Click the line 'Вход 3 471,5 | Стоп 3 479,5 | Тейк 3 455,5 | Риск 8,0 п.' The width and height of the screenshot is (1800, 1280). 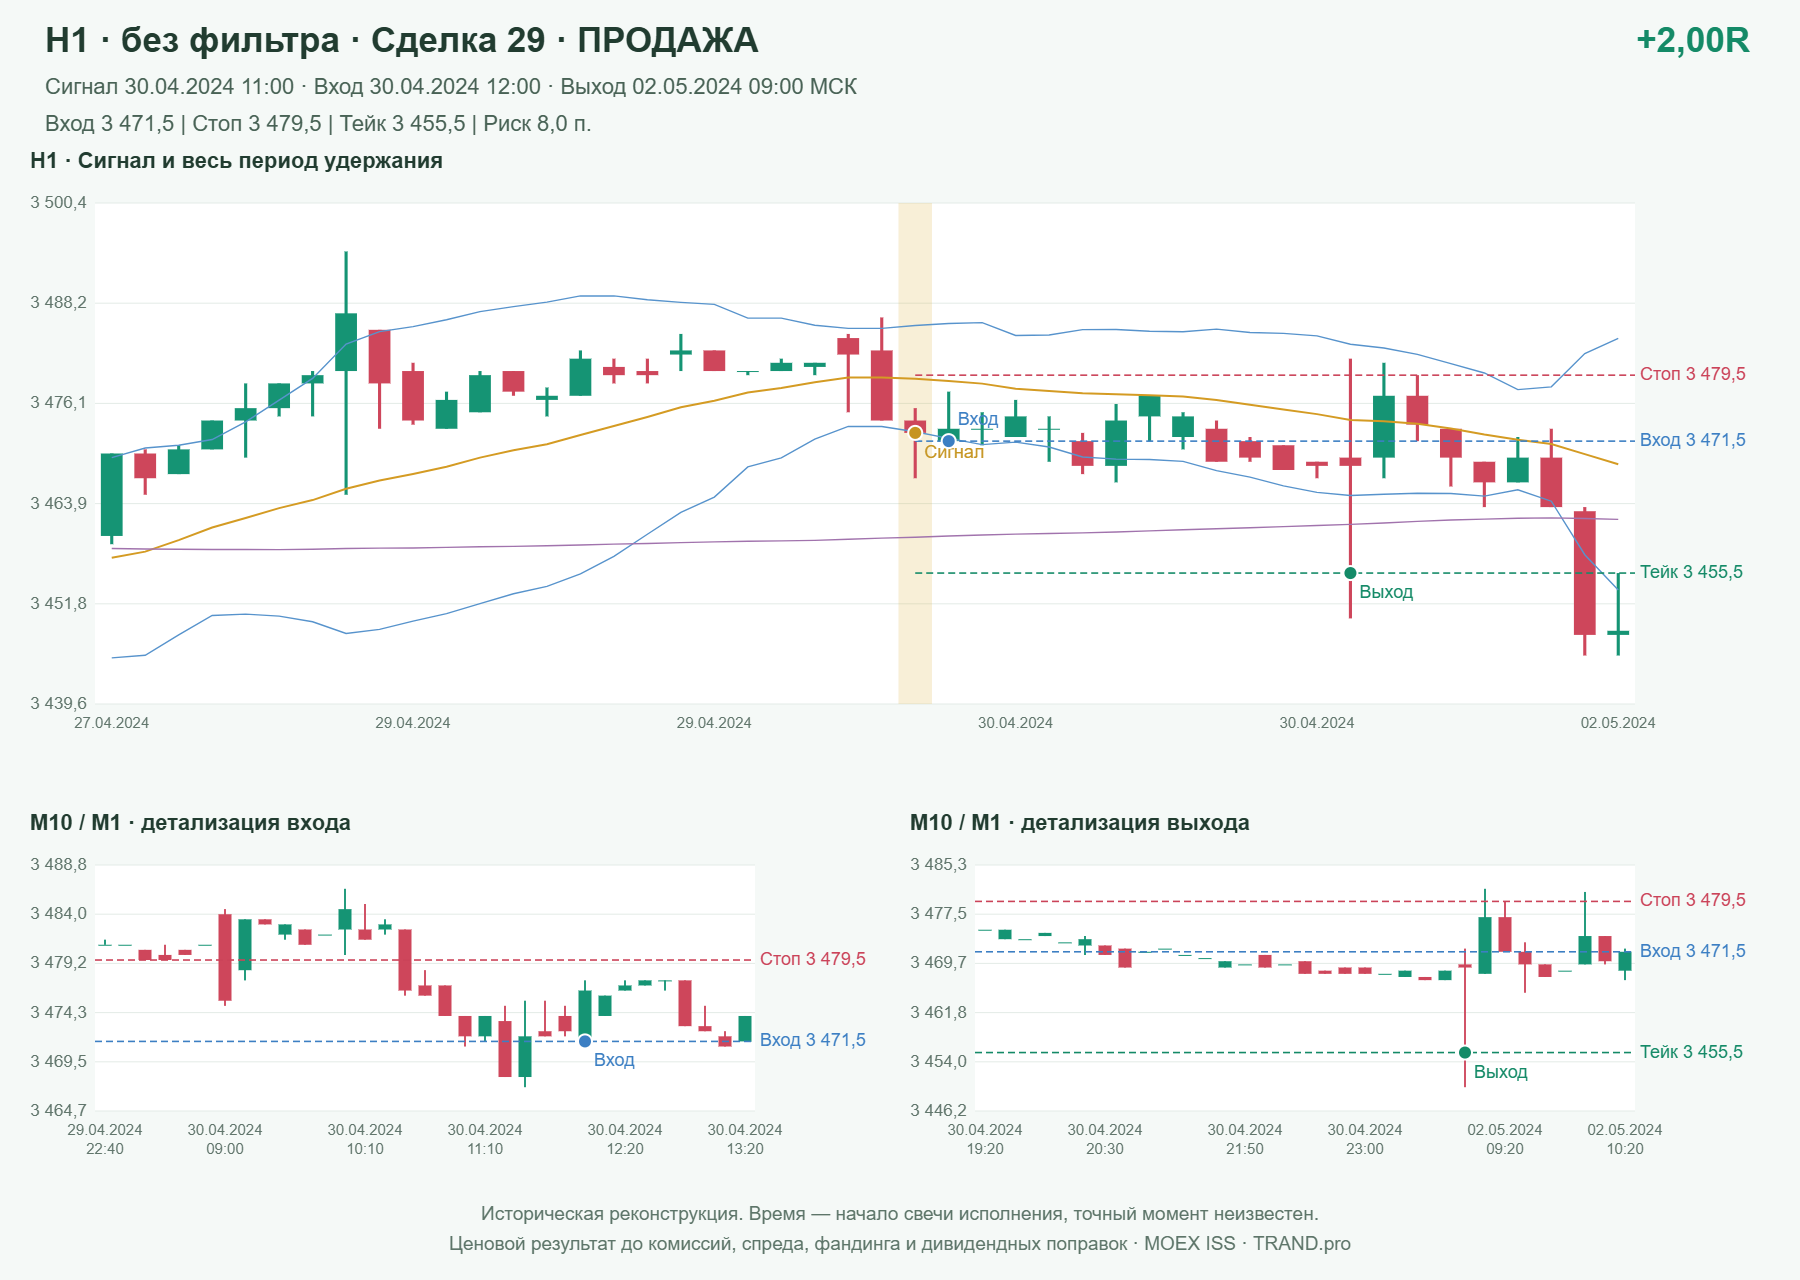pos(318,124)
